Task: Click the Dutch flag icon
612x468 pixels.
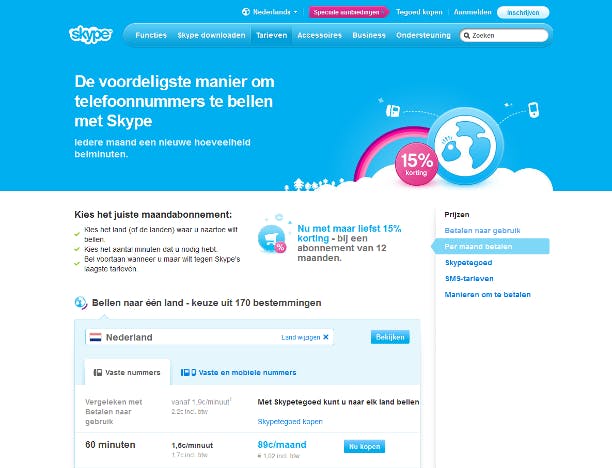Action: pos(96,337)
